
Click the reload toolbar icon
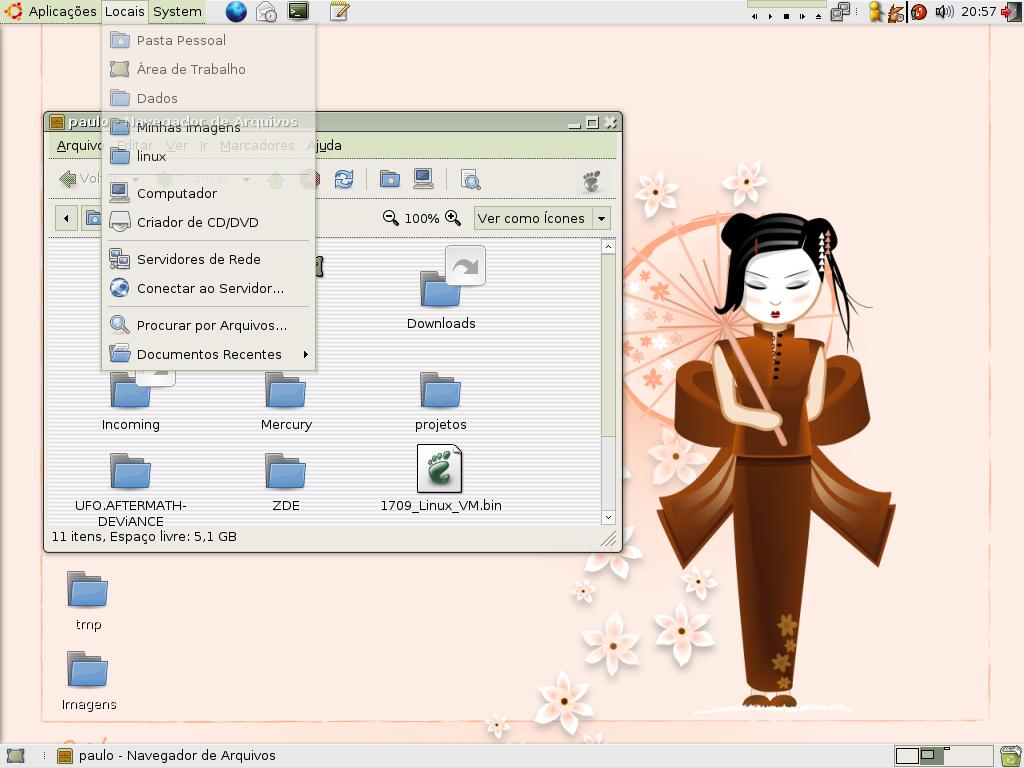coord(344,179)
